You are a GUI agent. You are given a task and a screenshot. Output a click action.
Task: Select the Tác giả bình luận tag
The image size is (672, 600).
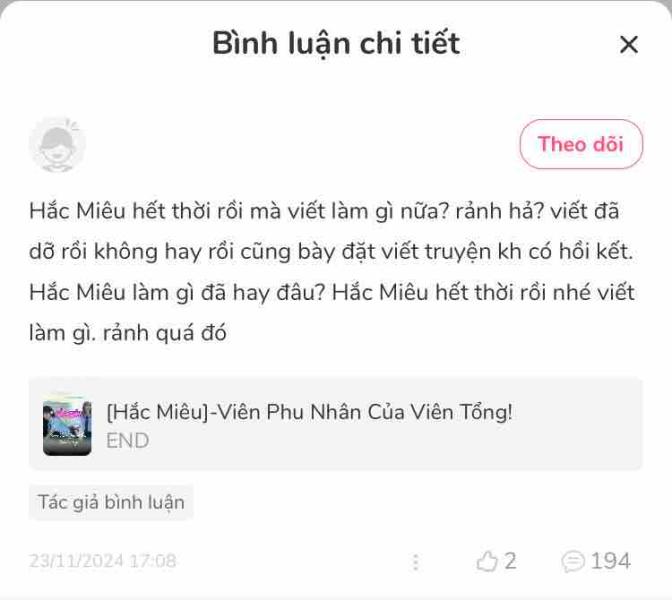[x=111, y=502]
